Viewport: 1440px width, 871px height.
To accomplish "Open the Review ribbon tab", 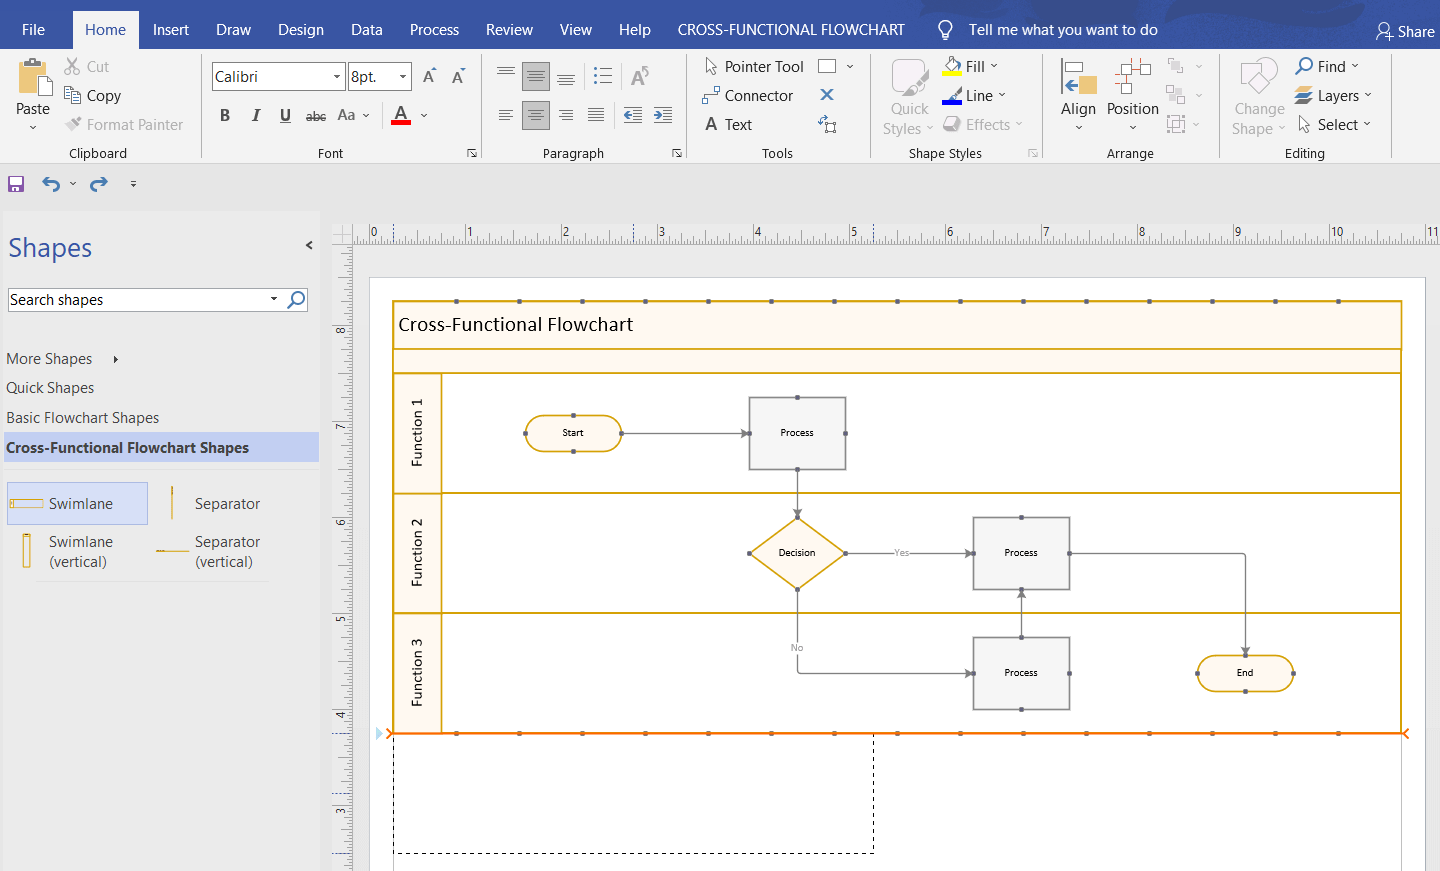I will click(x=509, y=29).
